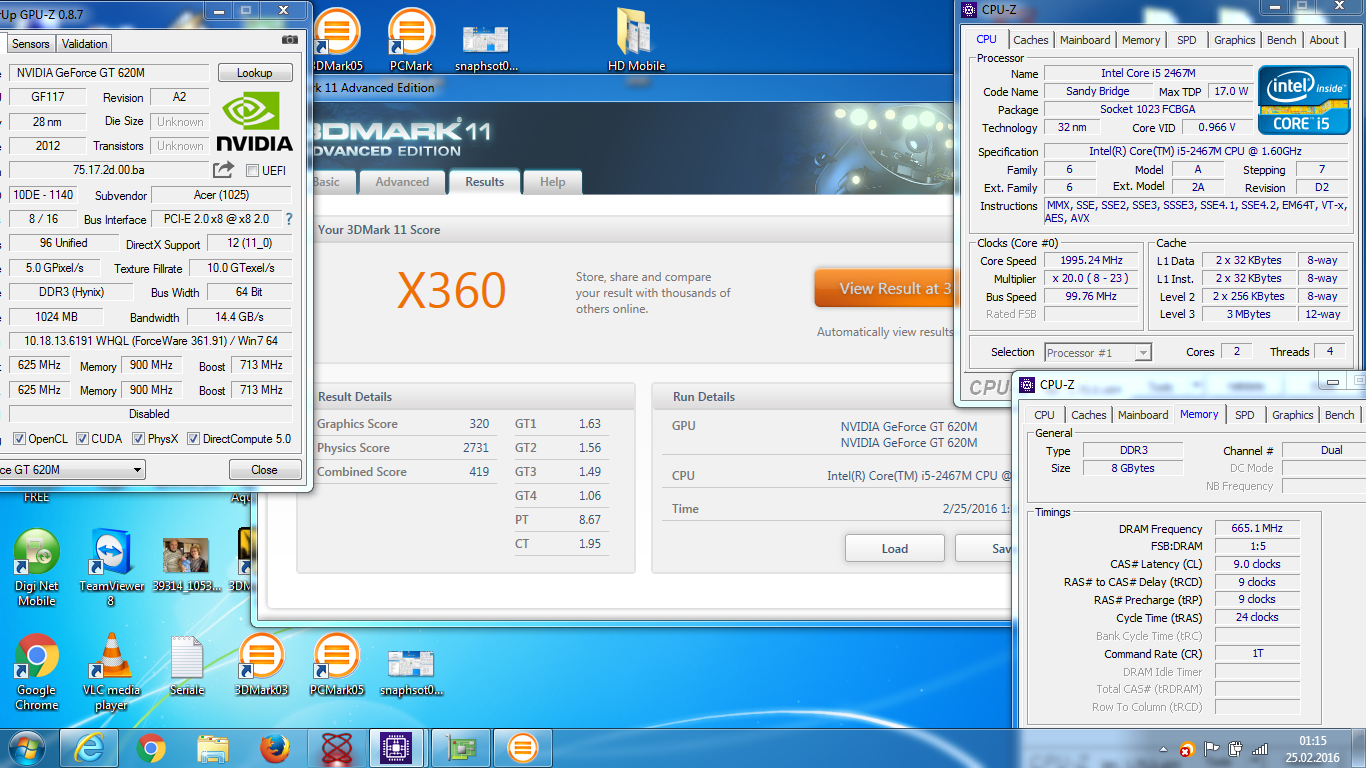Open the SPD tab in the top CPU-Z window
The image size is (1366, 768).
point(1186,40)
